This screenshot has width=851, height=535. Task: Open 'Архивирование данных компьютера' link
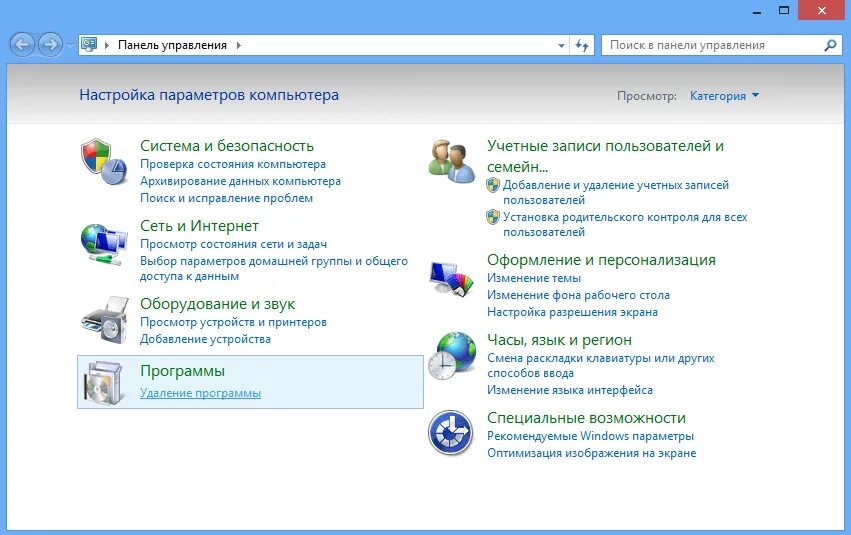240,181
